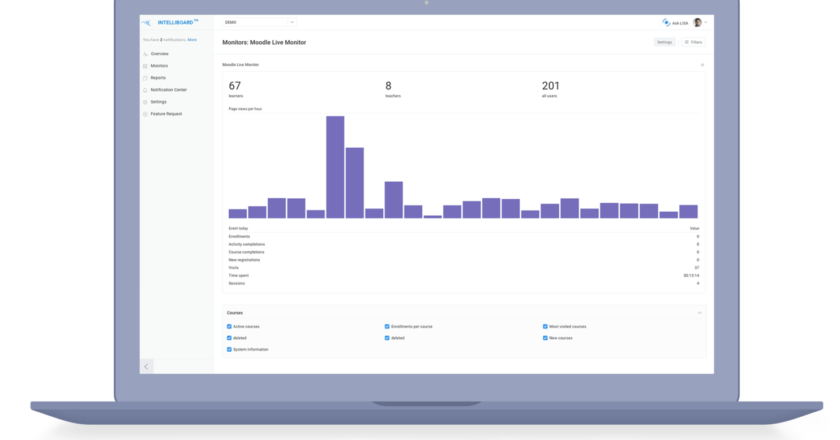Viewport: 840px width, 440px height.
Task: Click the Monitors grid icon in sidebar
Action: click(x=145, y=66)
